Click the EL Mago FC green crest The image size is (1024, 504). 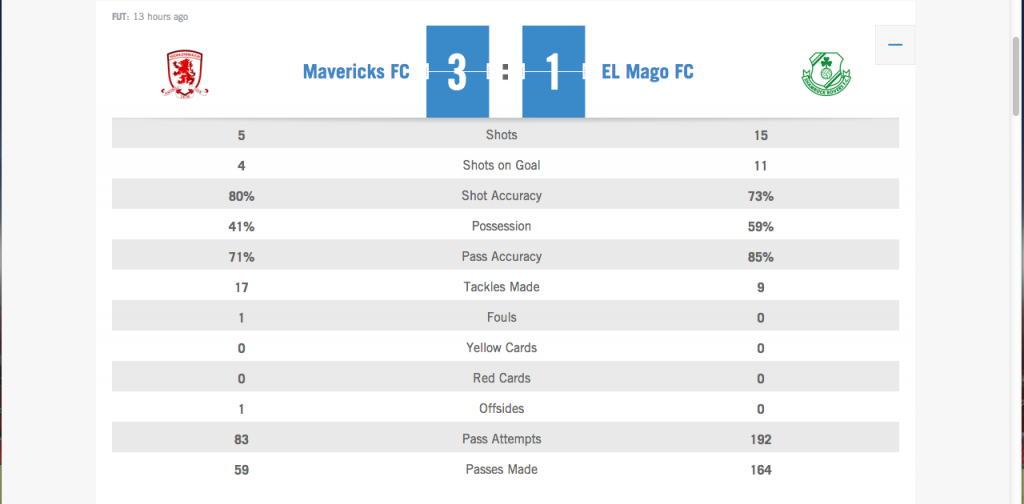(827, 75)
